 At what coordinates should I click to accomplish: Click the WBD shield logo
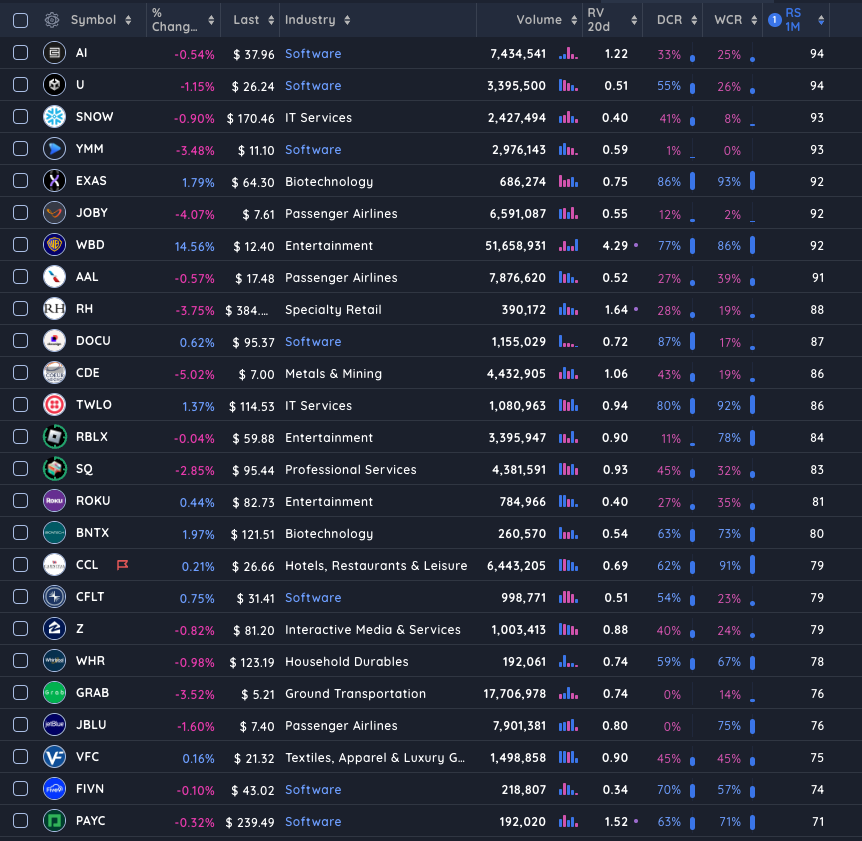[54, 245]
